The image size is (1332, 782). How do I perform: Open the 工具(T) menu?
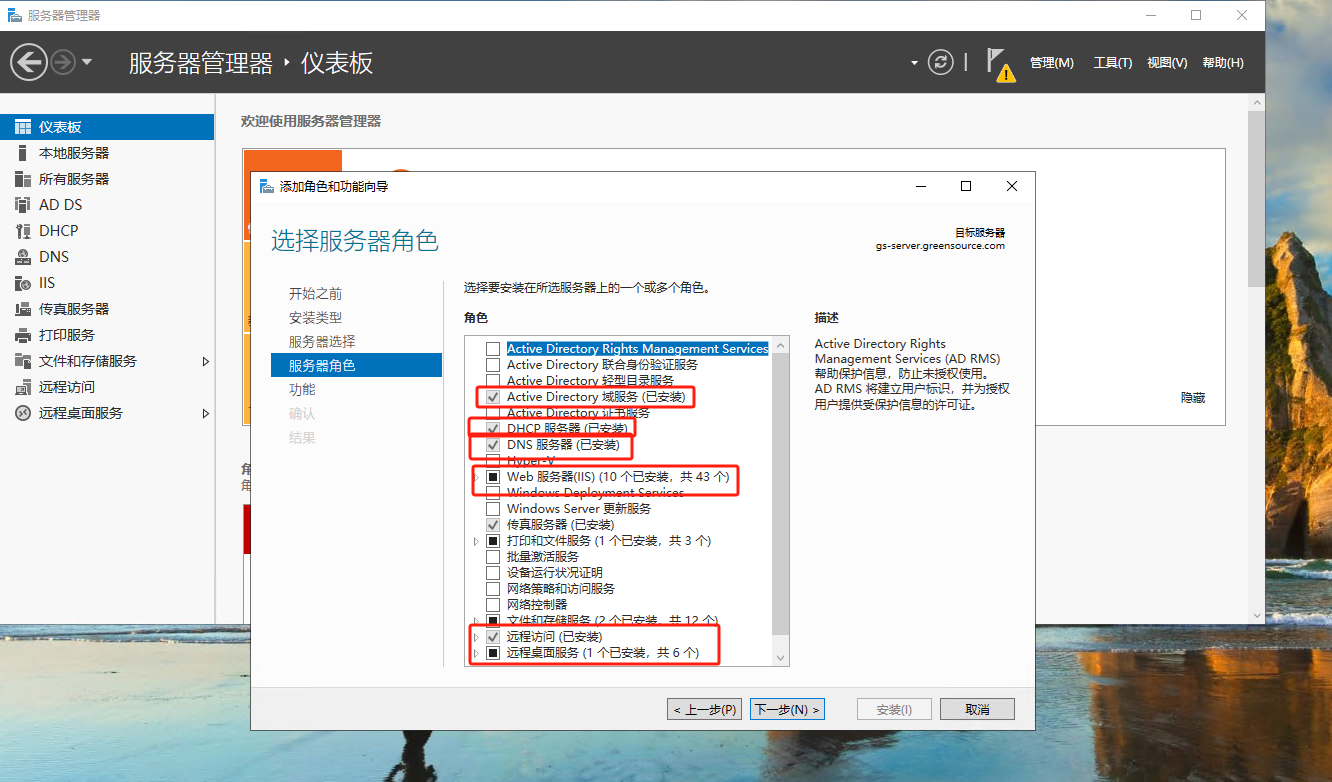1113,63
